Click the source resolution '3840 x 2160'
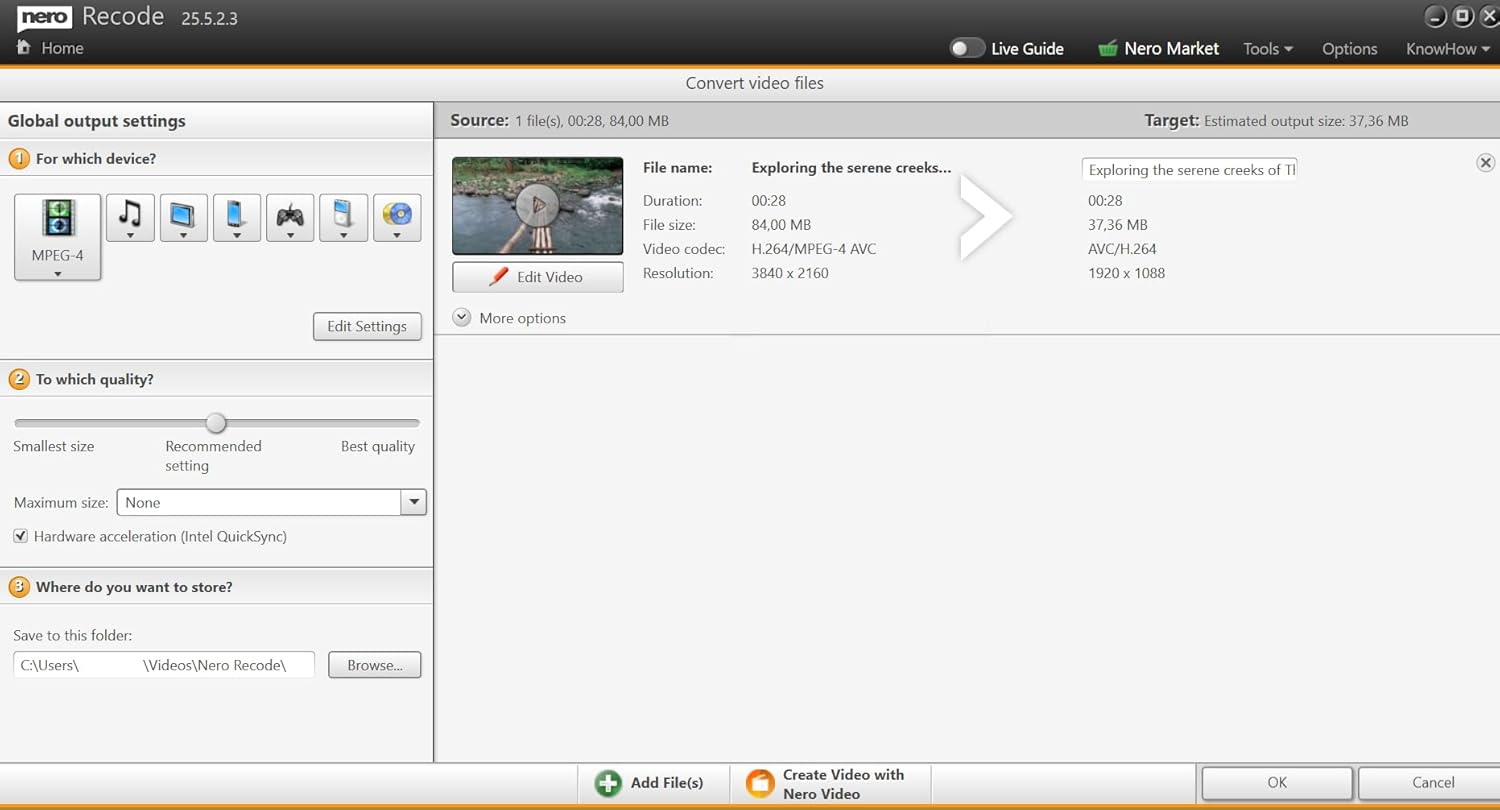 point(790,273)
